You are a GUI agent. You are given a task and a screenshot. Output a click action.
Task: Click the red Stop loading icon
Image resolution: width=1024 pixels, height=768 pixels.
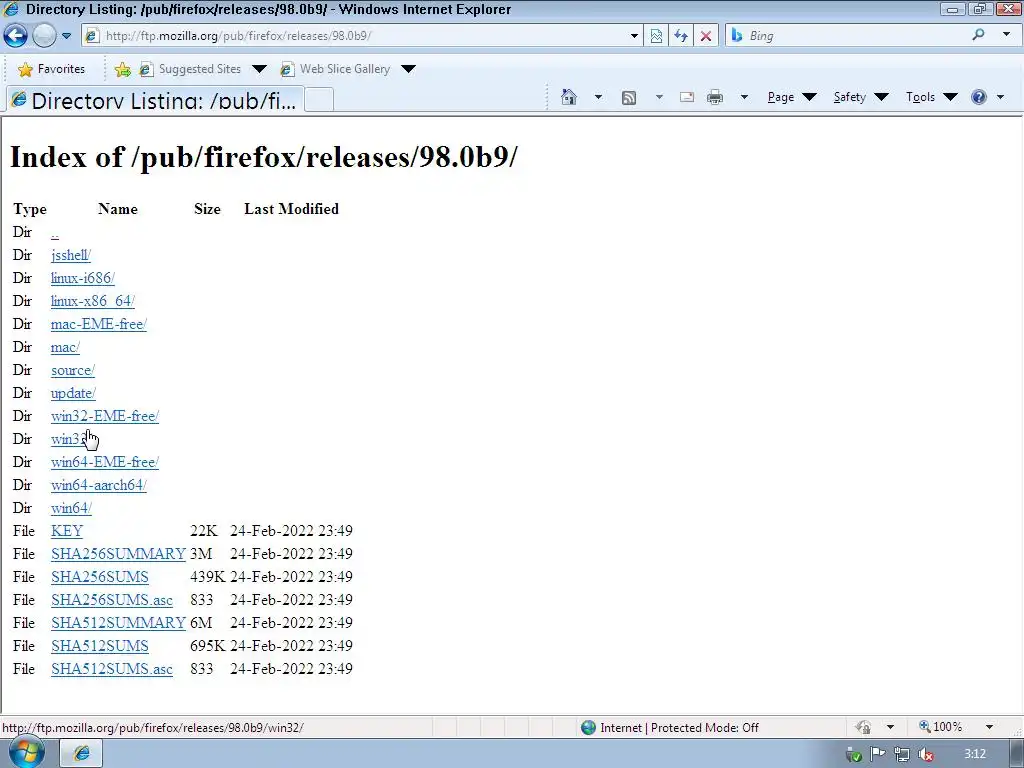pos(706,36)
